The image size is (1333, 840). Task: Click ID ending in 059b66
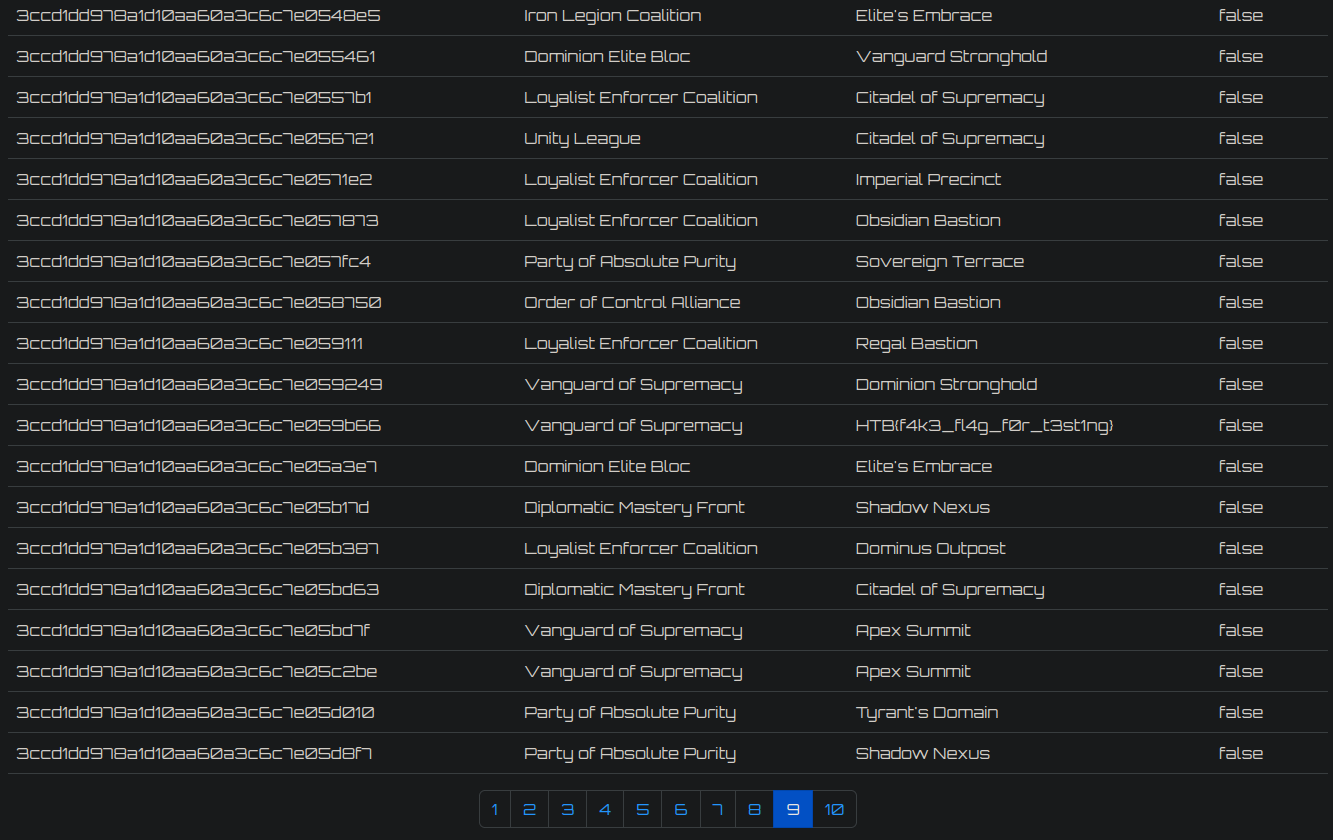pyautogui.click(x=199, y=426)
